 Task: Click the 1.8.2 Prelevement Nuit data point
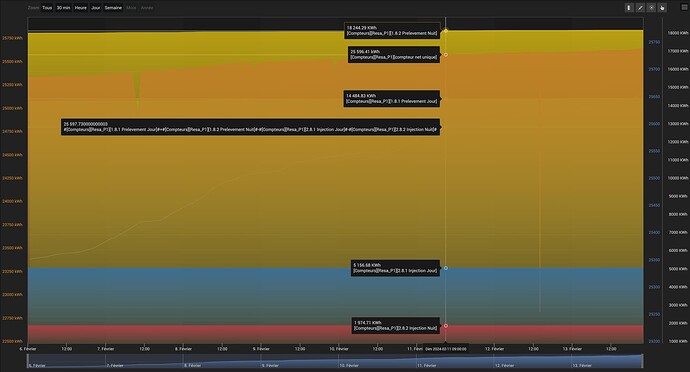coord(446,31)
